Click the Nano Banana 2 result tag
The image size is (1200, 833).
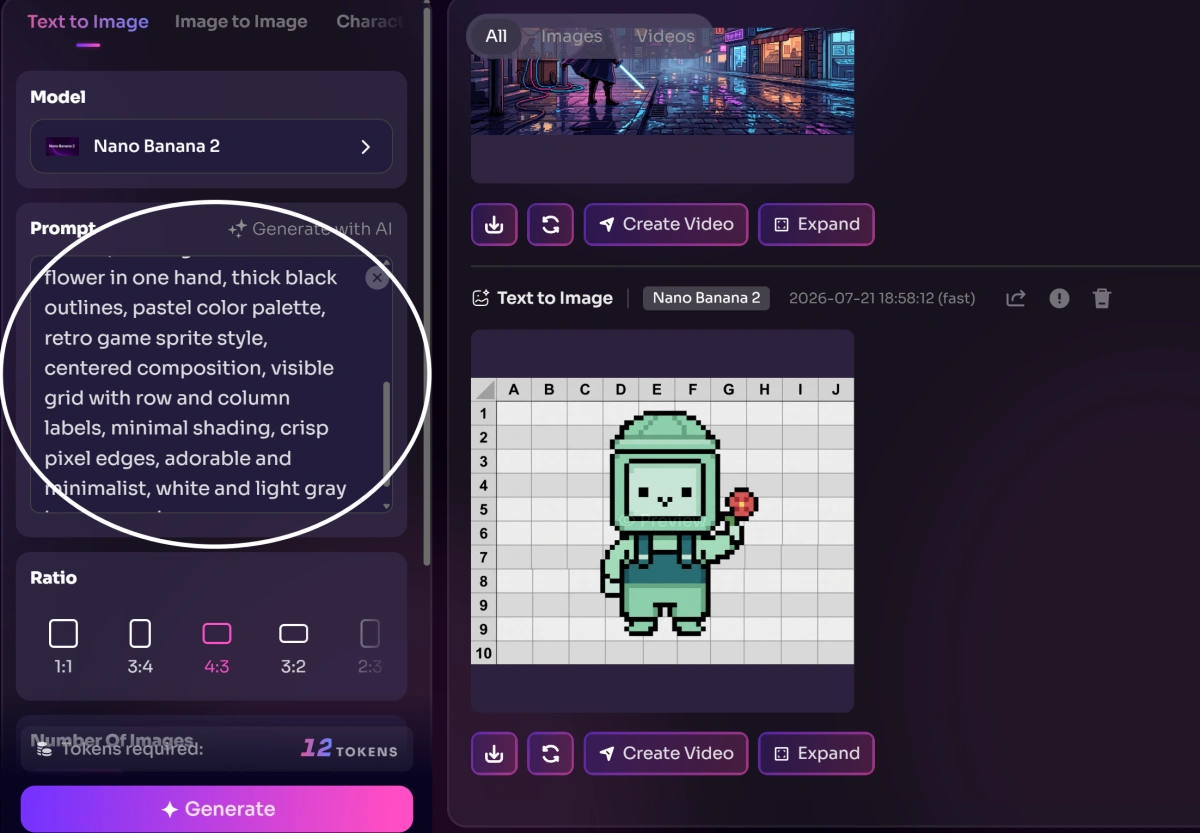(706, 298)
